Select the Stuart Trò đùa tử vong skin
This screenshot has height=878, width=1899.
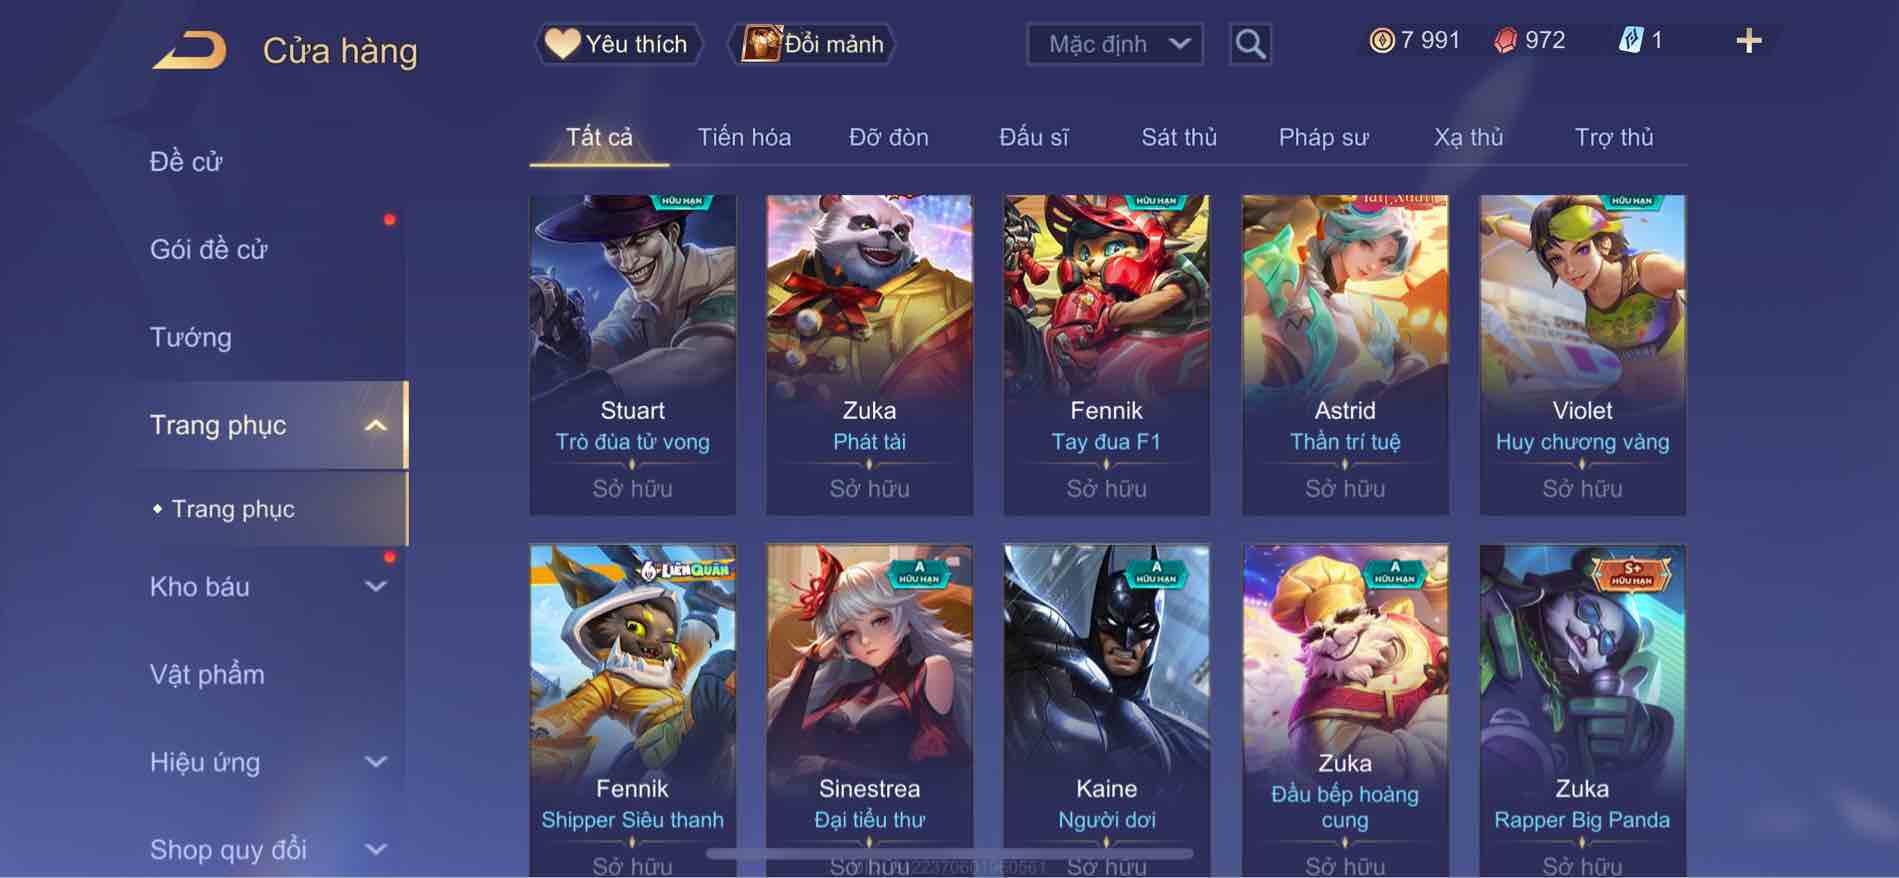tap(632, 355)
